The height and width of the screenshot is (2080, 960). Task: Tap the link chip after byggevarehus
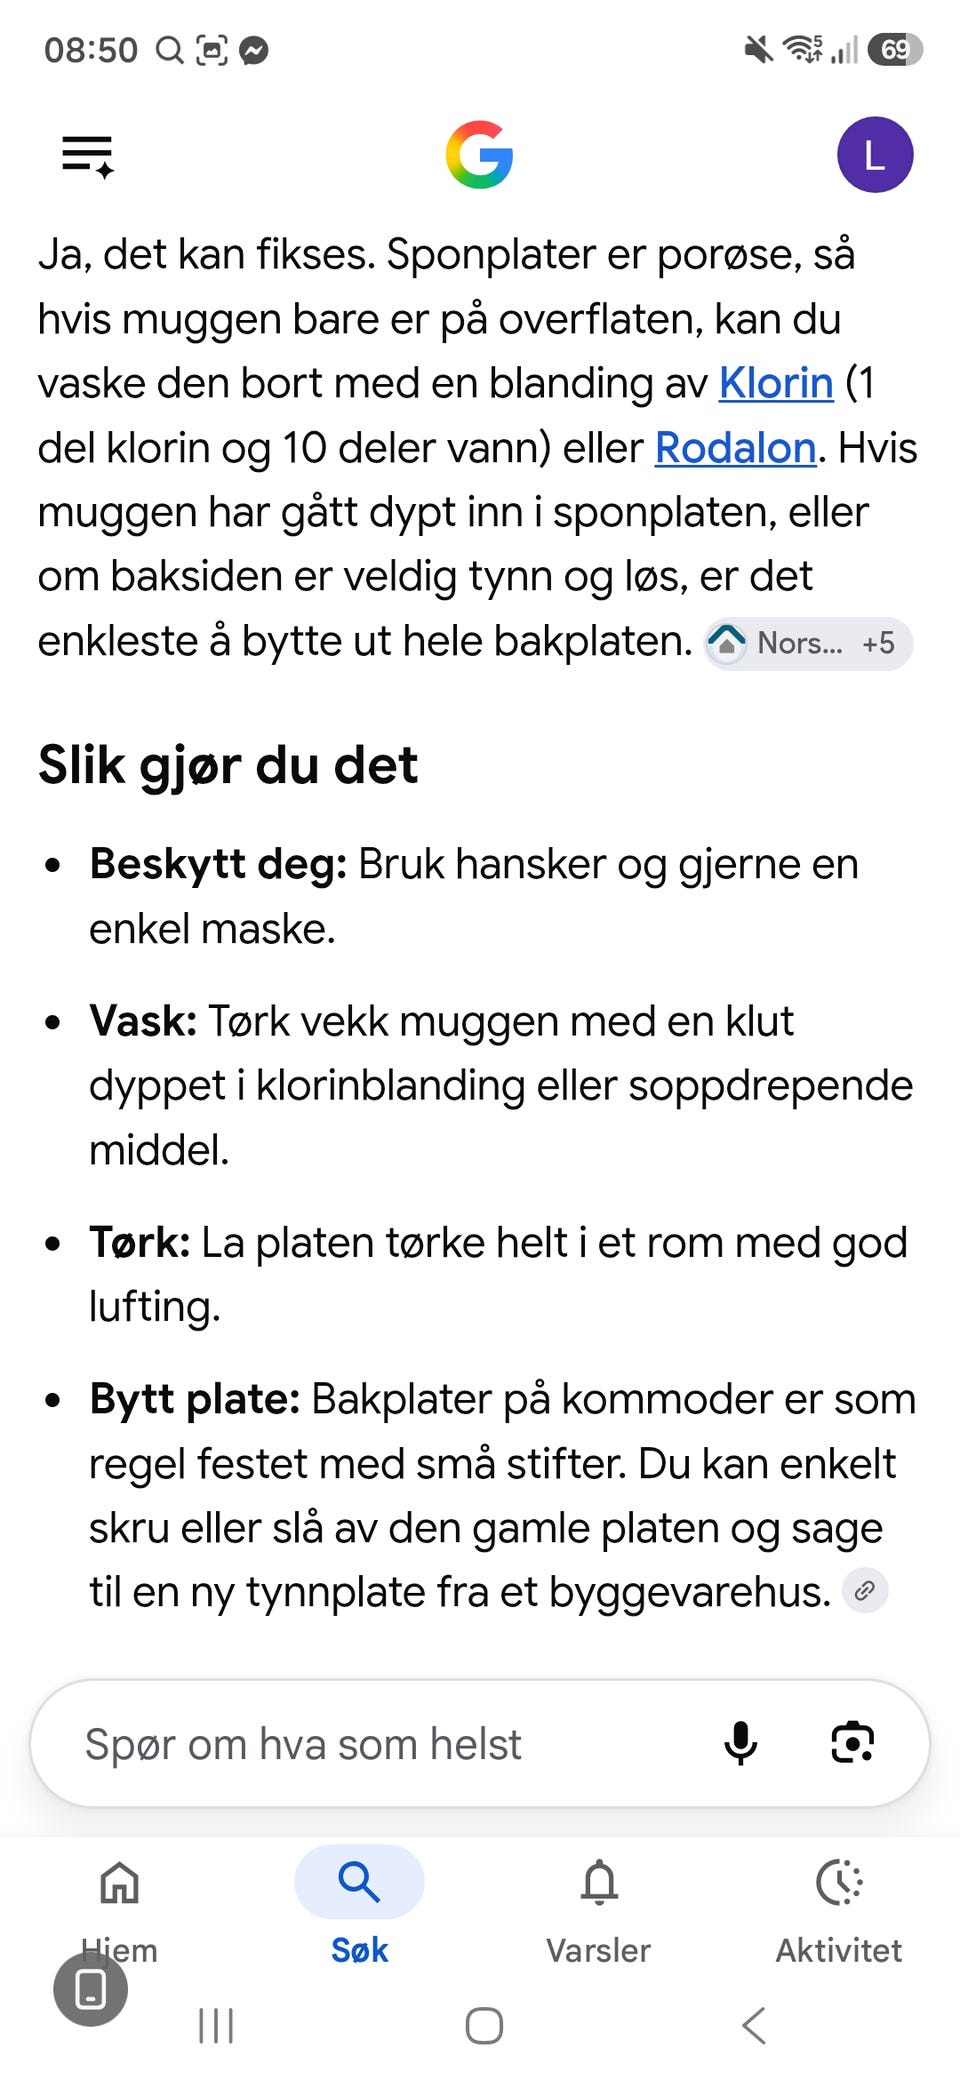pyautogui.click(x=865, y=1590)
